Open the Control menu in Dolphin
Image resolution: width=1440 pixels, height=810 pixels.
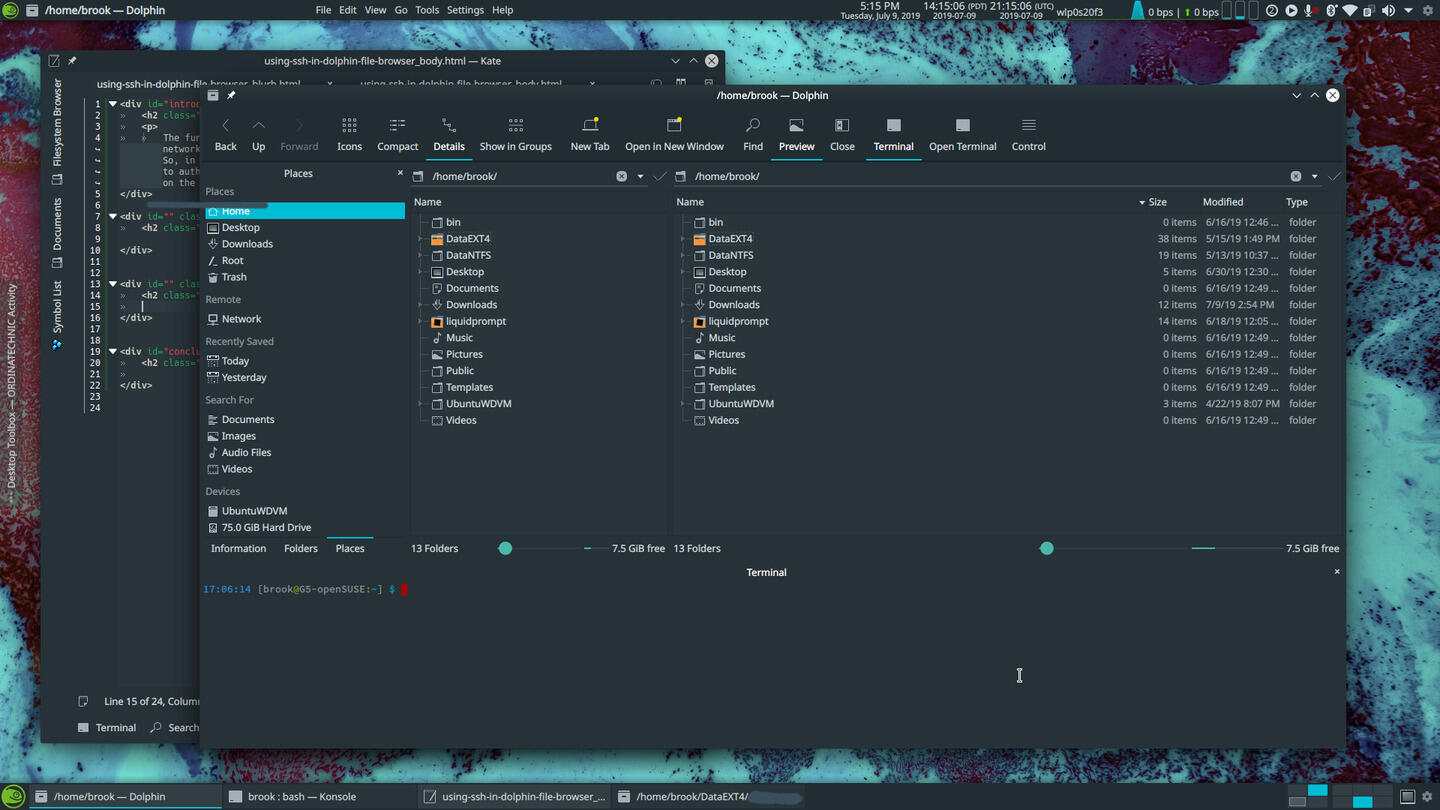[x=1028, y=133]
